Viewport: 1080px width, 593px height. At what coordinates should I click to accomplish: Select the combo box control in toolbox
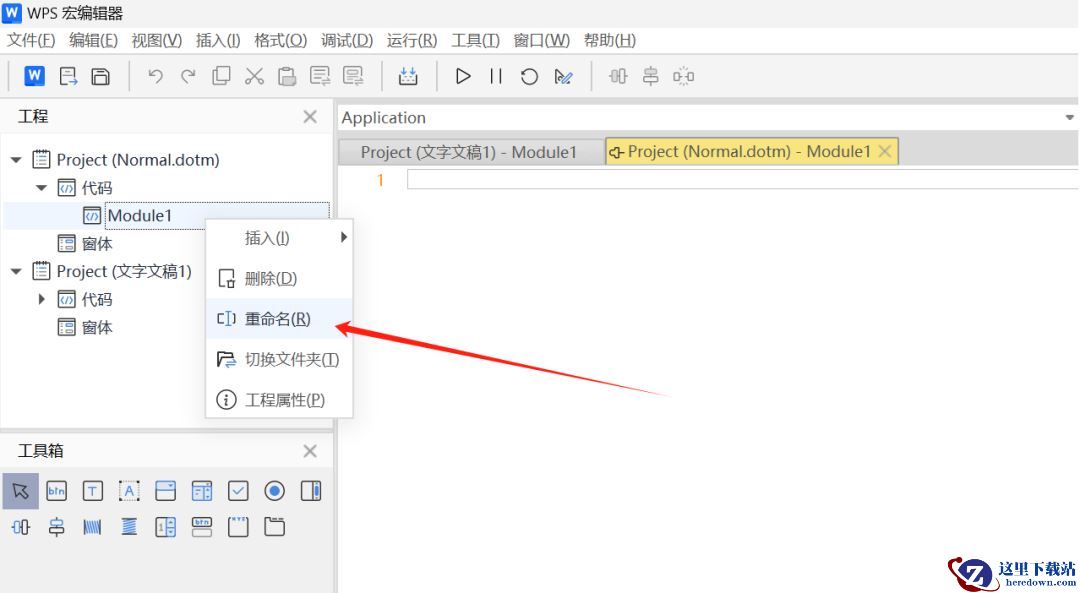(165, 491)
